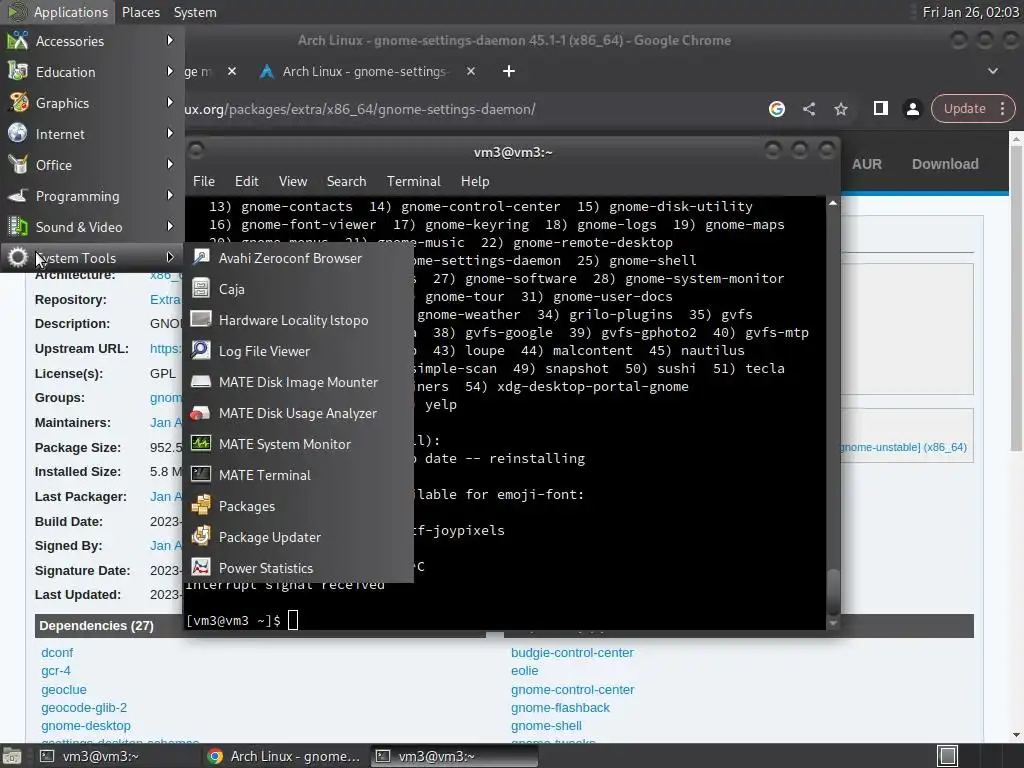Open the System panel menu

(195, 12)
